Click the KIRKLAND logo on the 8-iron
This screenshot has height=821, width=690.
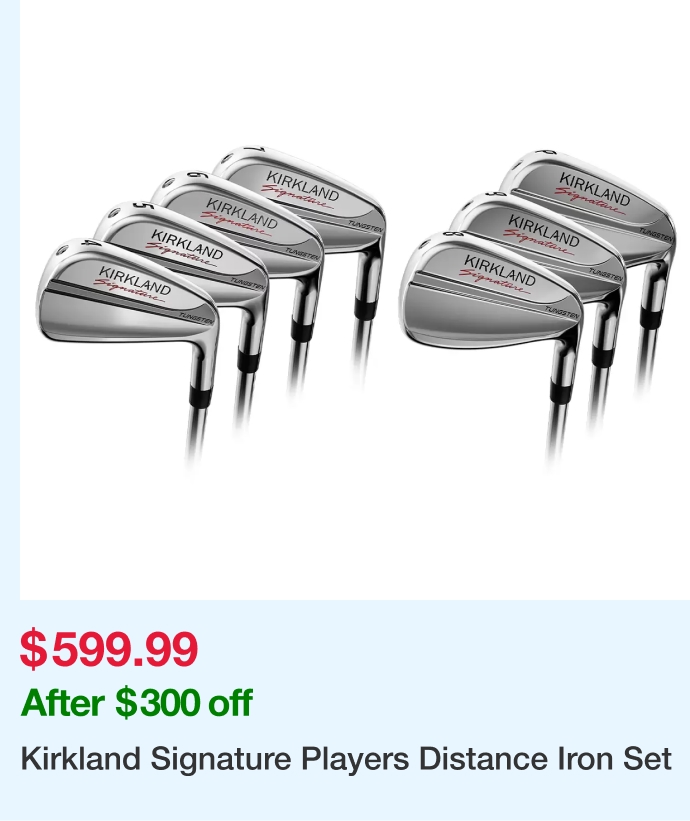point(500,270)
